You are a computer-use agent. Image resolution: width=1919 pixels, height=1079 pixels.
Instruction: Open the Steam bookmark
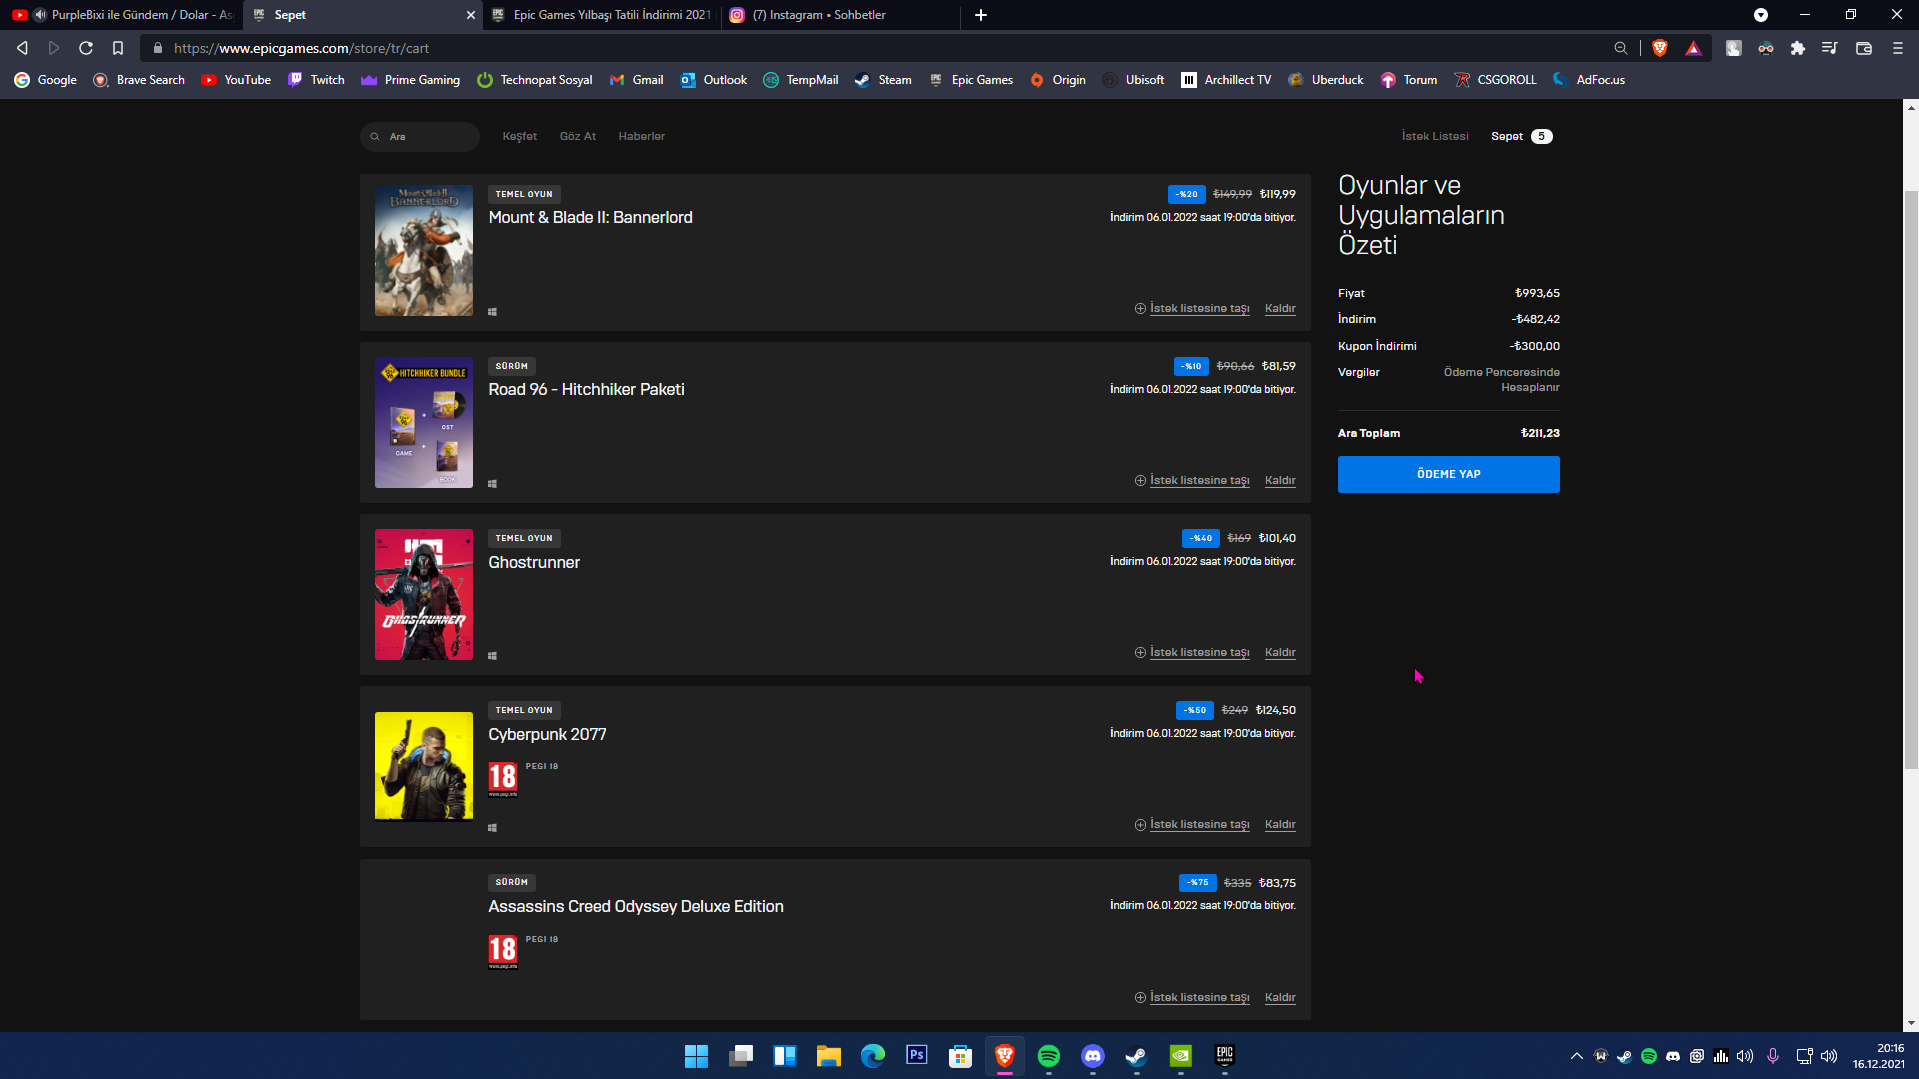883,80
